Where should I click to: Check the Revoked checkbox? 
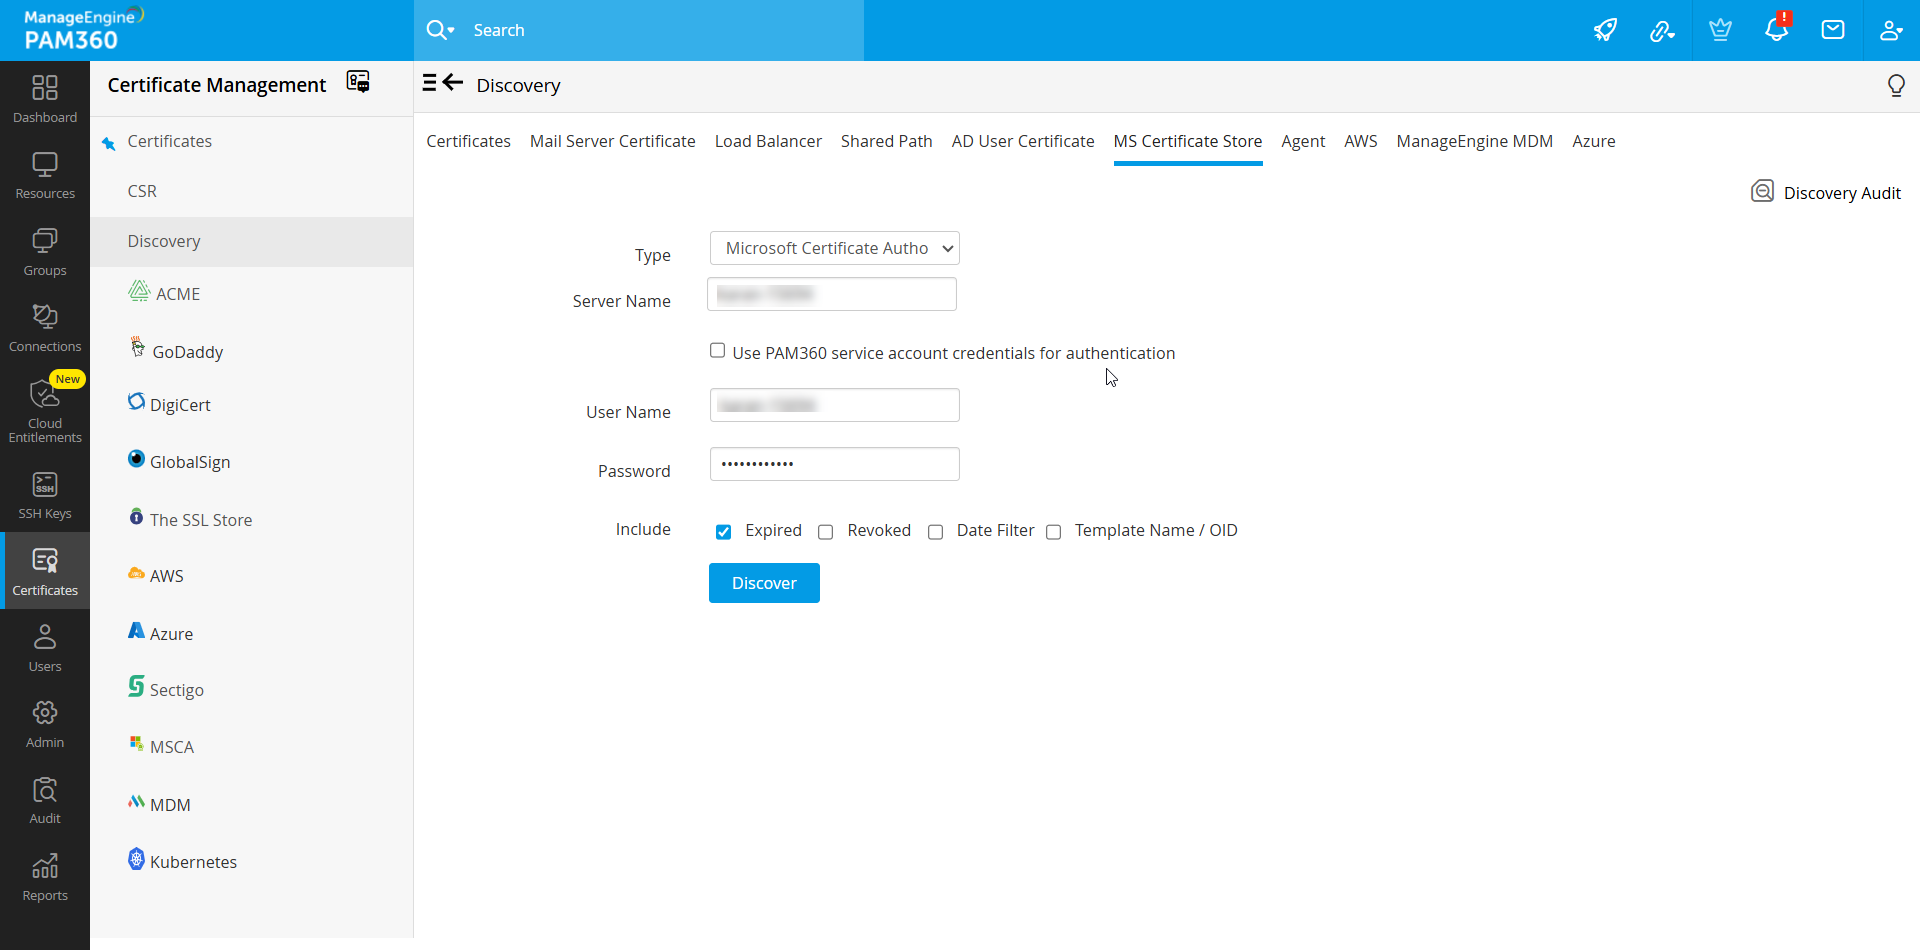click(825, 532)
